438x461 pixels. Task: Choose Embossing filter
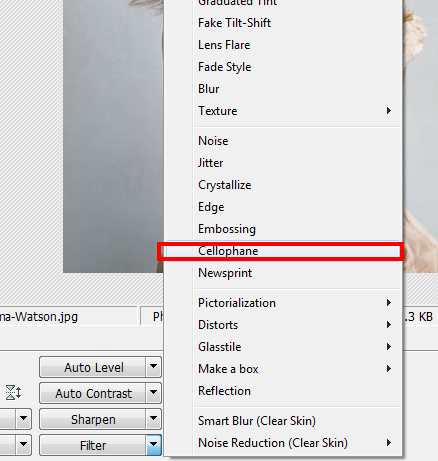[x=283, y=229]
